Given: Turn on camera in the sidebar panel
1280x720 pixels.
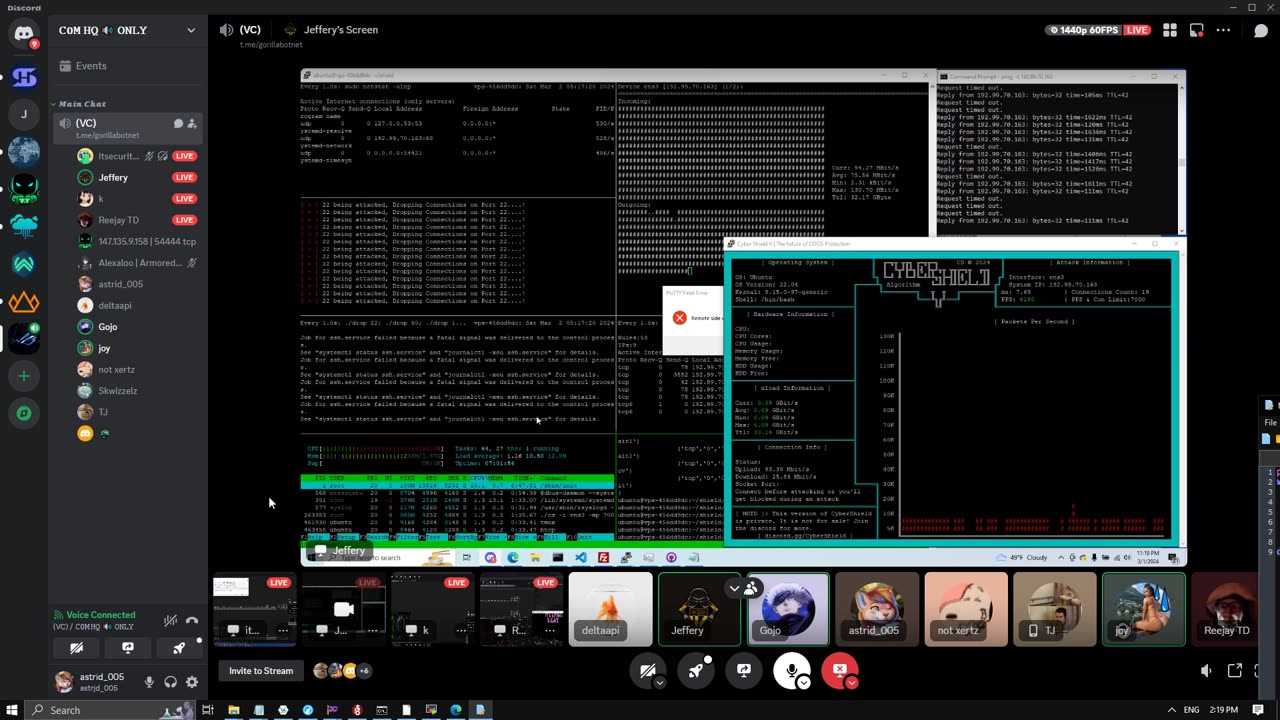Looking at the screenshot, I should tap(76, 648).
